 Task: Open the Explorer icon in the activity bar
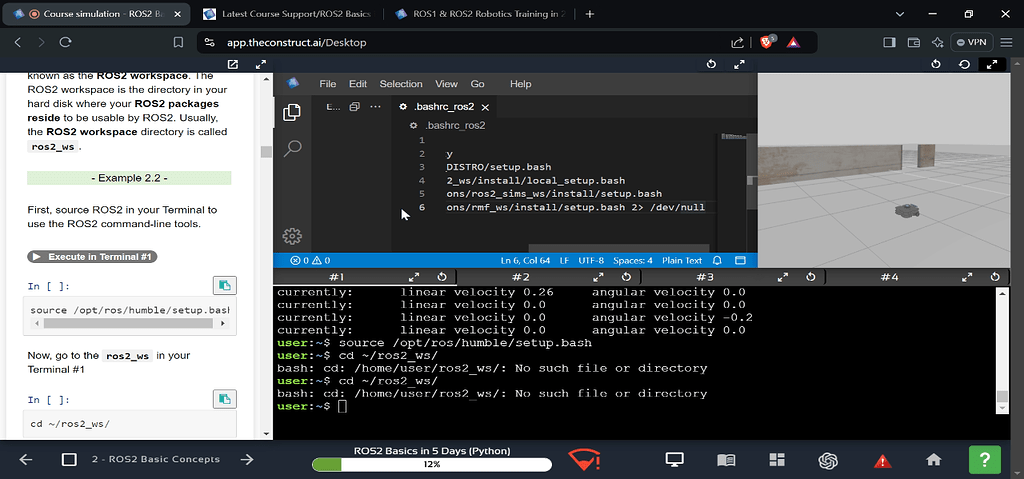(x=292, y=112)
